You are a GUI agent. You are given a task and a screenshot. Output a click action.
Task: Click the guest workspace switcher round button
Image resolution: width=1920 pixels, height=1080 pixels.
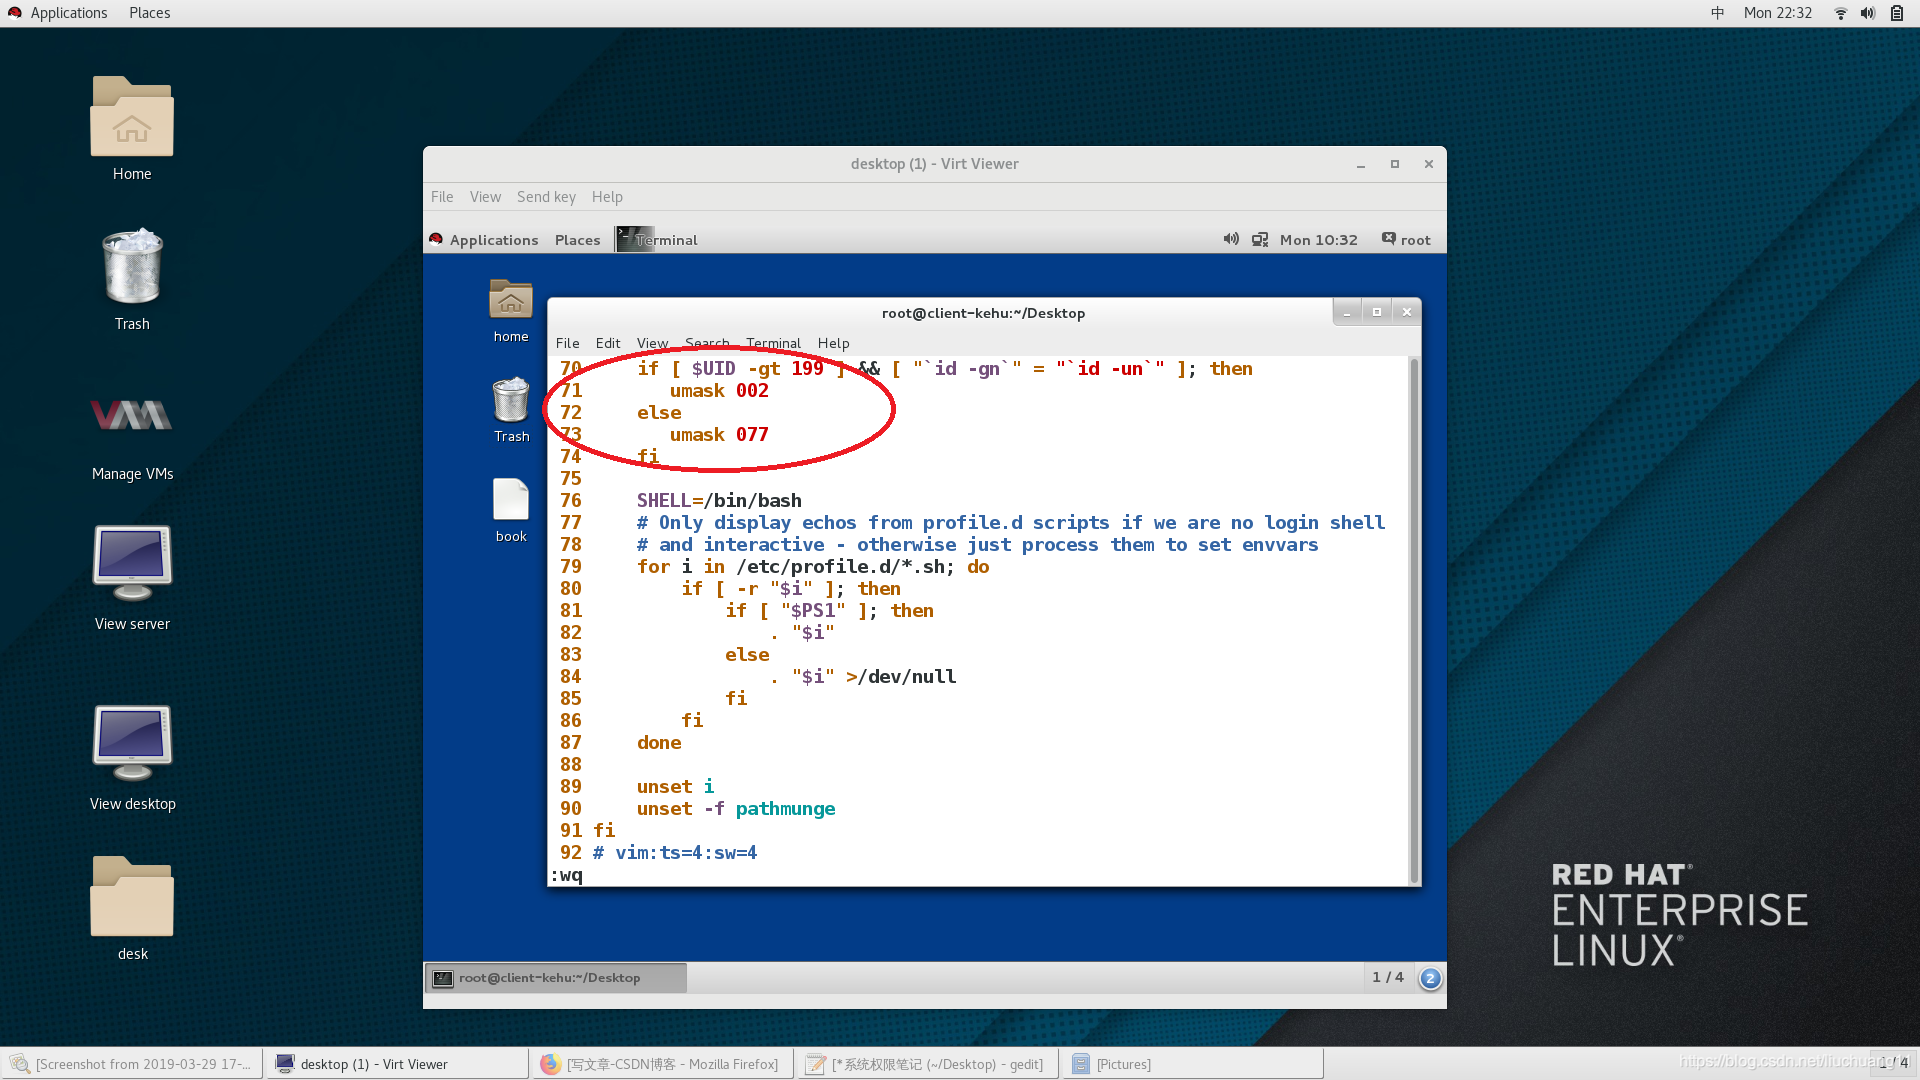point(1430,978)
